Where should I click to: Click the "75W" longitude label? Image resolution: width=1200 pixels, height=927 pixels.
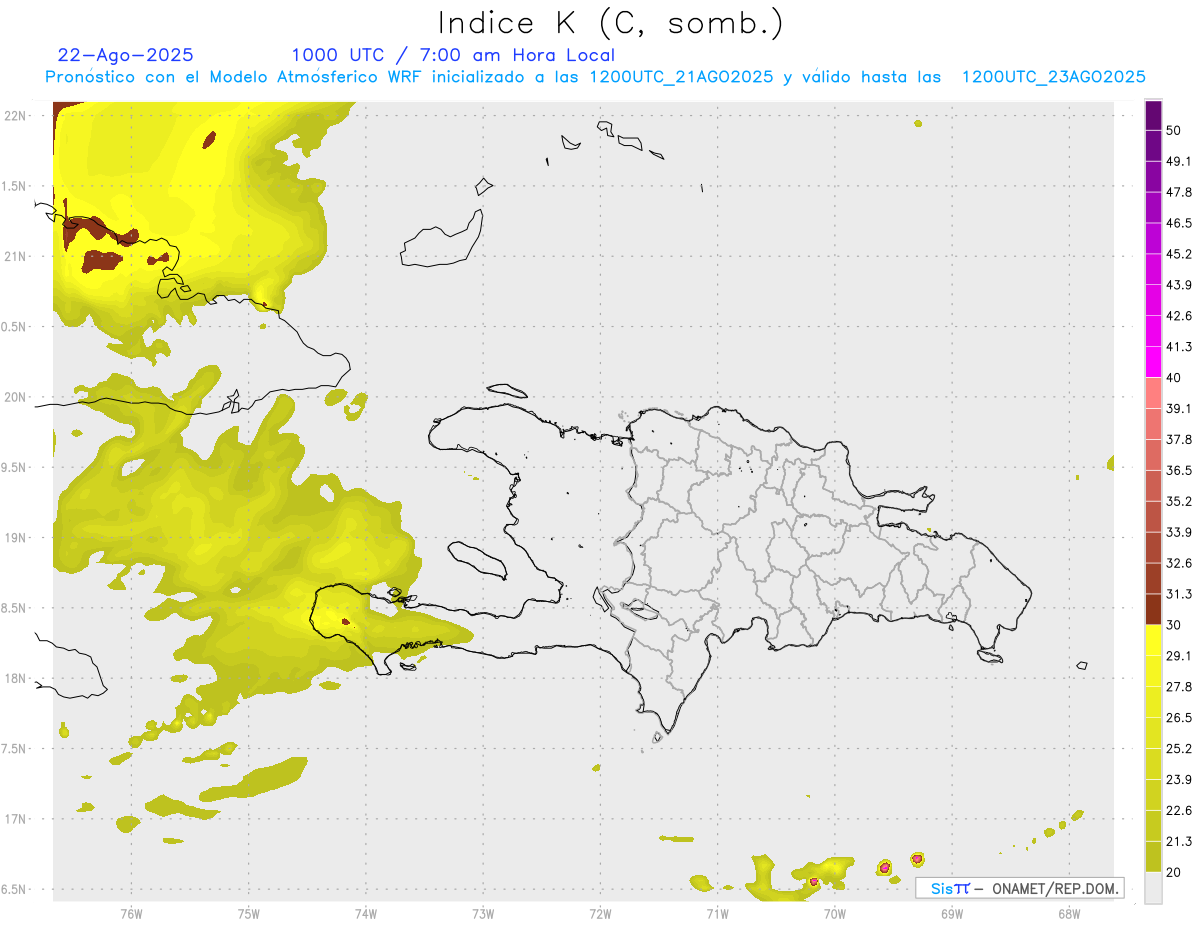click(248, 913)
